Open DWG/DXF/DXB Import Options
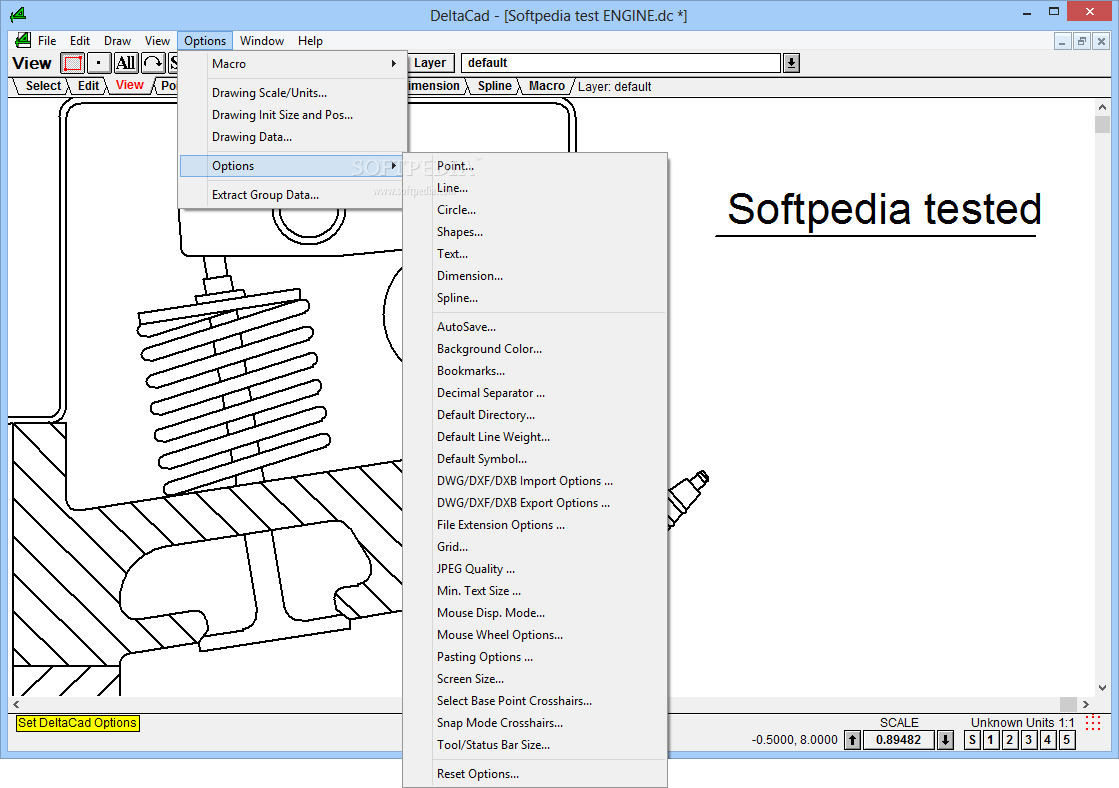The image size is (1119, 788). tap(535, 481)
